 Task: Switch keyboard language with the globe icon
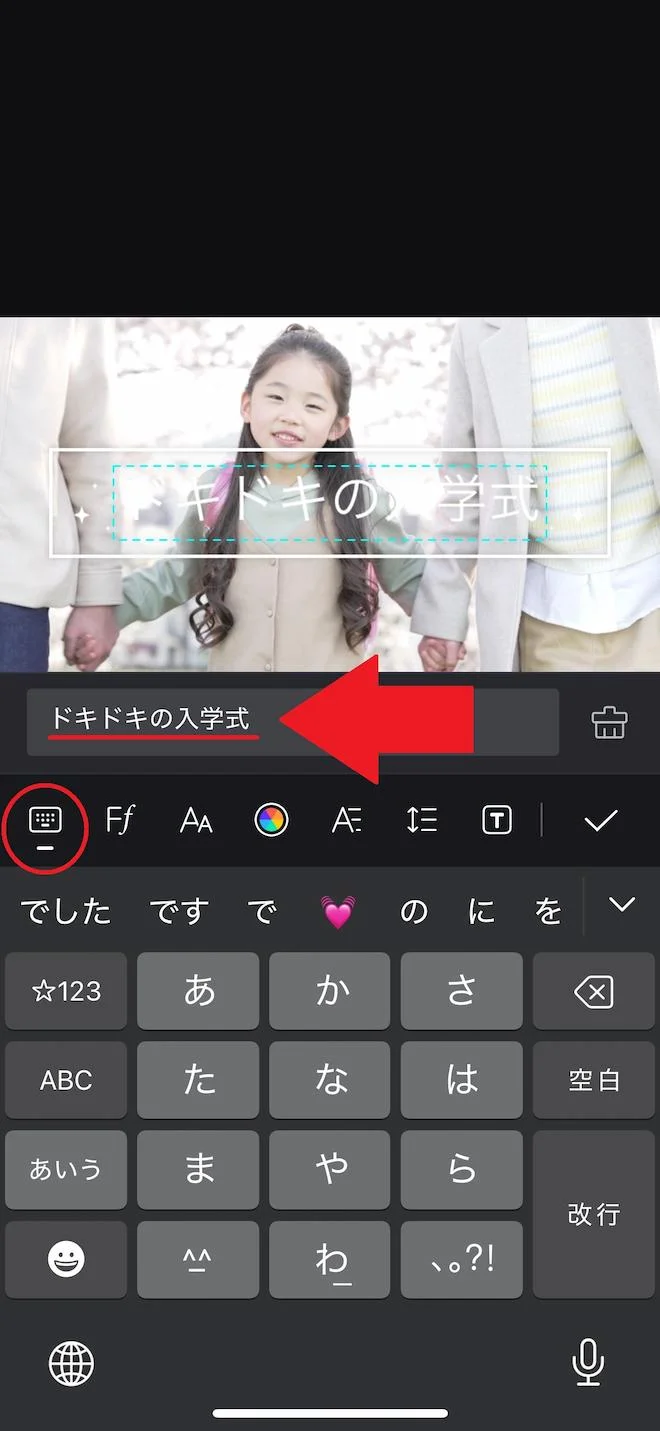click(72, 1362)
